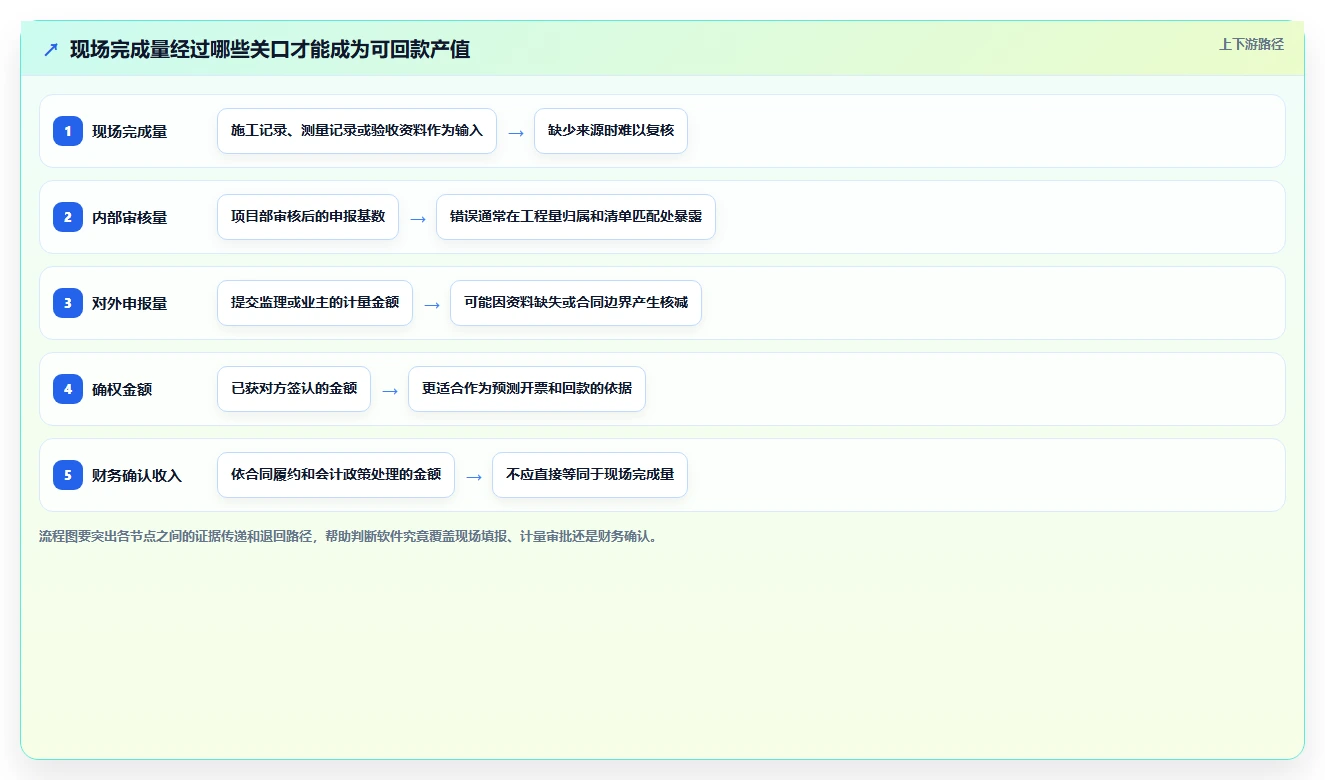This screenshot has width=1325, height=780.
Task: Click the arrow in the 财务确认收入 row
Action: [x=474, y=476]
